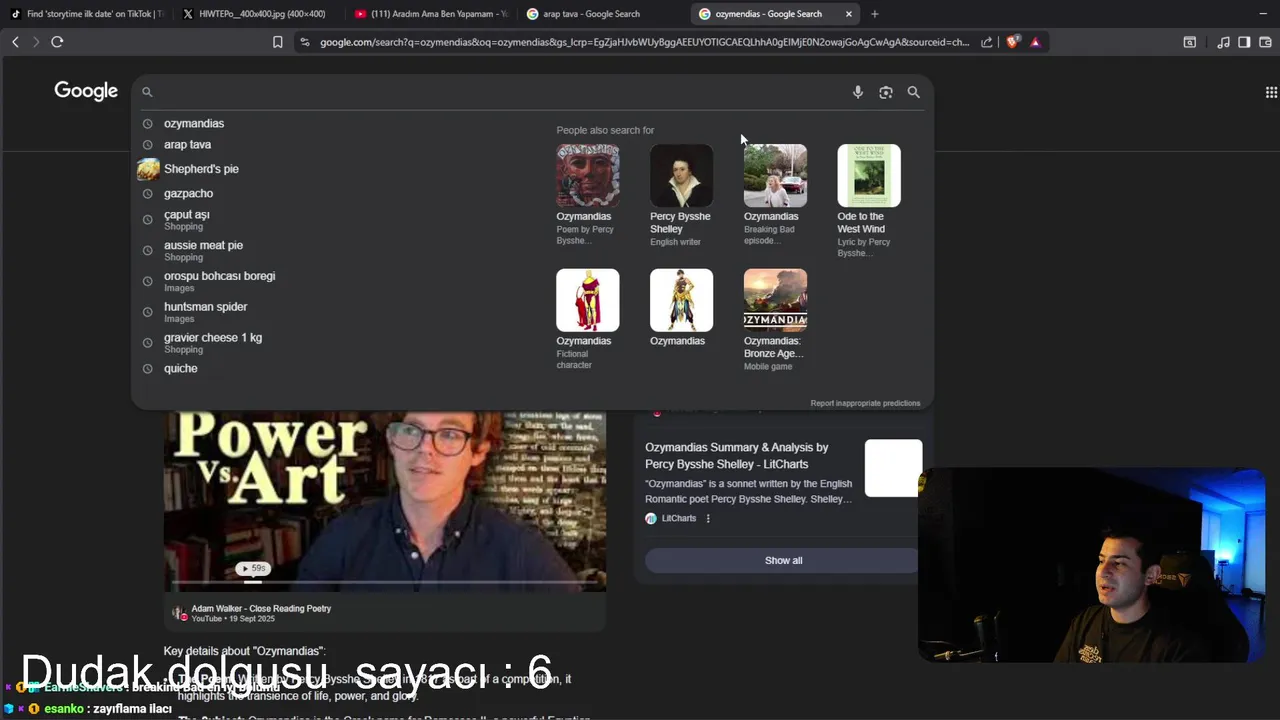Open Ozymandias Bronze Age mobile game card
This screenshot has height=720, width=1280.
coord(775,320)
